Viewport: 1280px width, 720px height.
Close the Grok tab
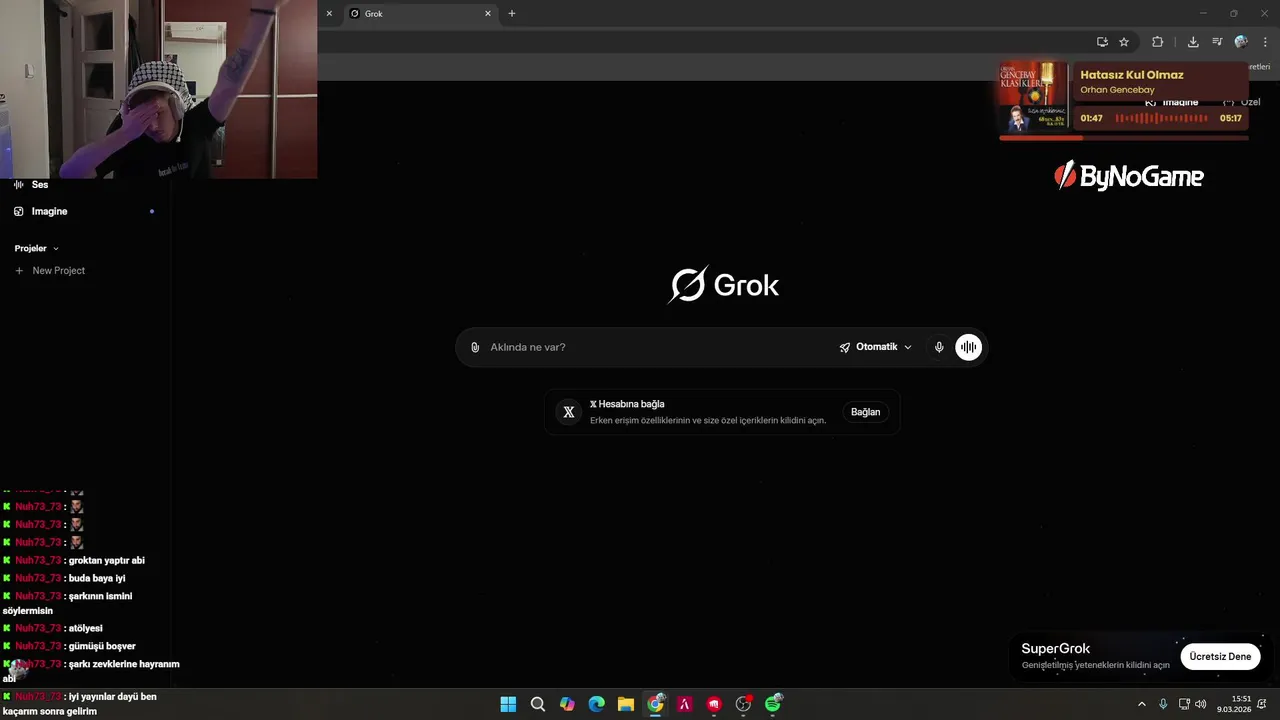point(488,14)
